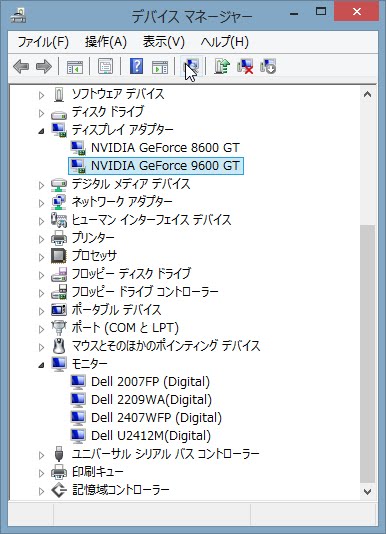Image resolution: width=386 pixels, height=534 pixels.
Task: Expand the デジタル メディア デバイス node
Action: coord(41,185)
